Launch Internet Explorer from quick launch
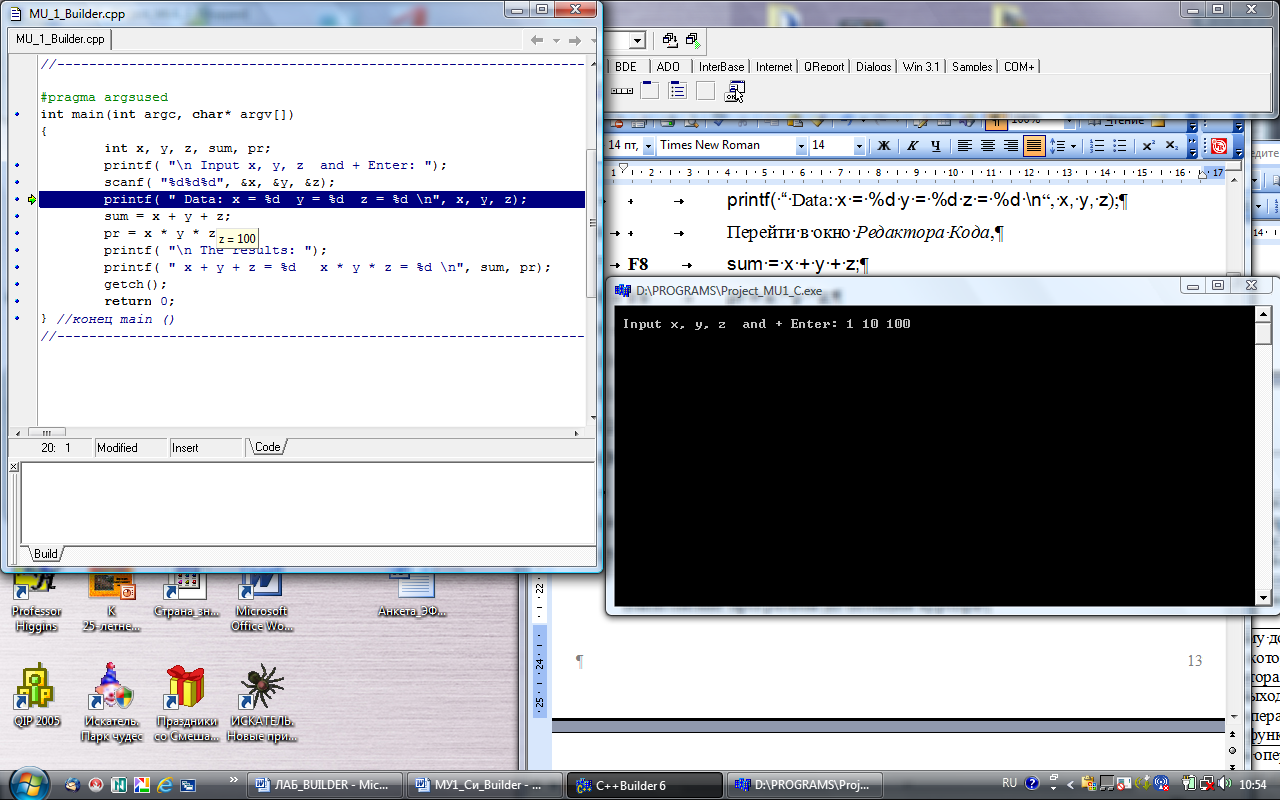The image size is (1280, 800). (163, 785)
